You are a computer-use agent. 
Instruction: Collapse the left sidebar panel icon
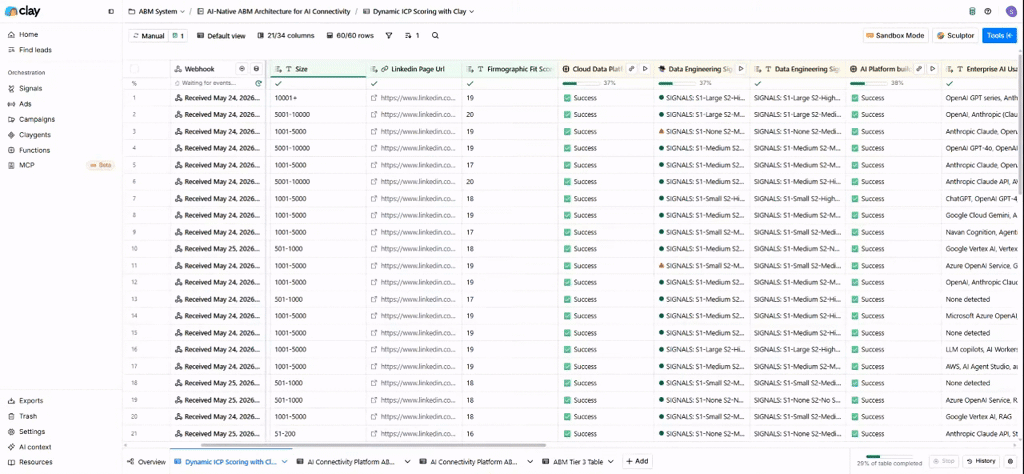(111, 11)
